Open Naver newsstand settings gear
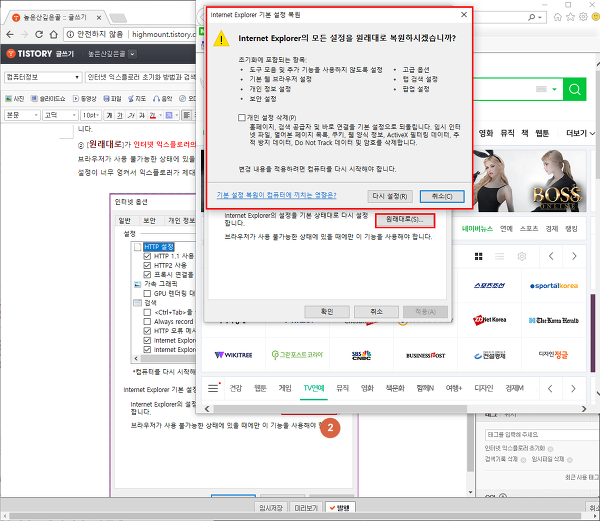 point(522,256)
